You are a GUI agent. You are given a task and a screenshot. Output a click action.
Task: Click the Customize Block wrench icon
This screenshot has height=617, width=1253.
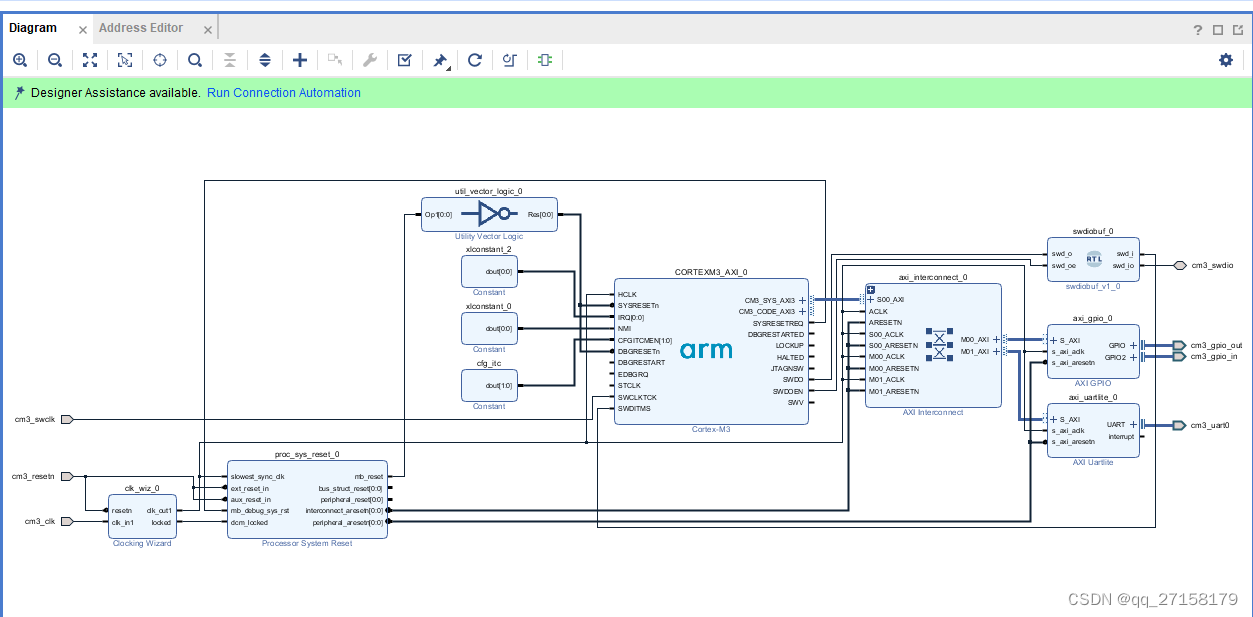(x=369, y=60)
